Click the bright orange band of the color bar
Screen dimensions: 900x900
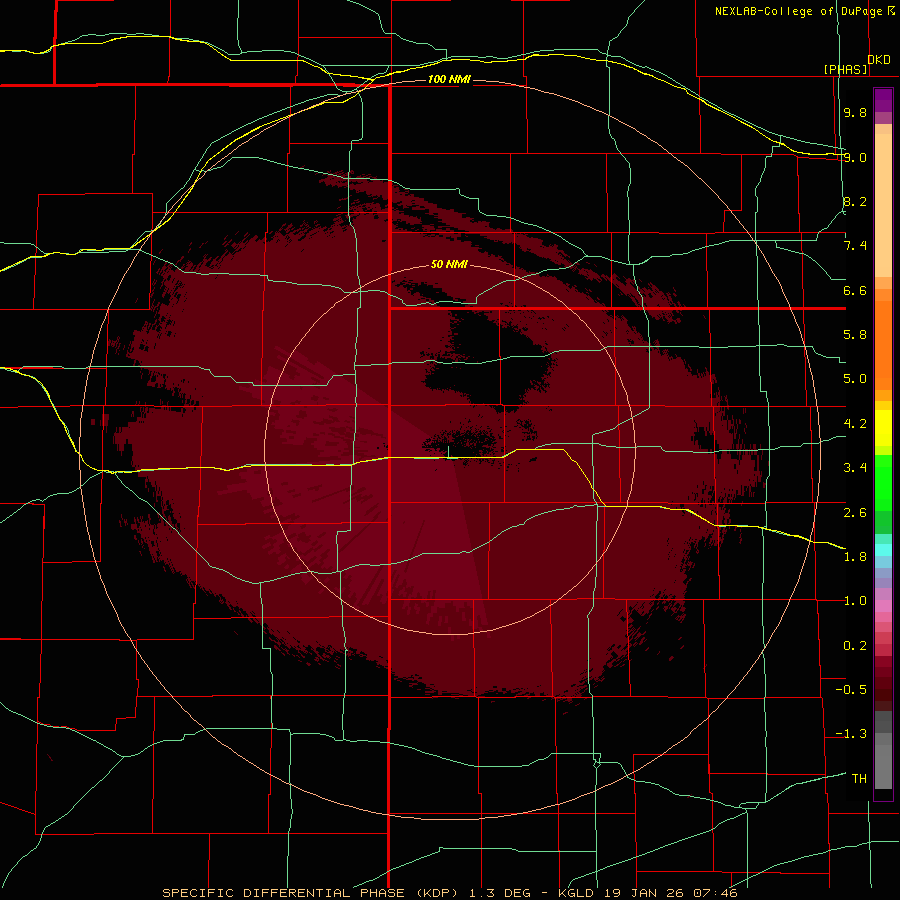pos(883,344)
